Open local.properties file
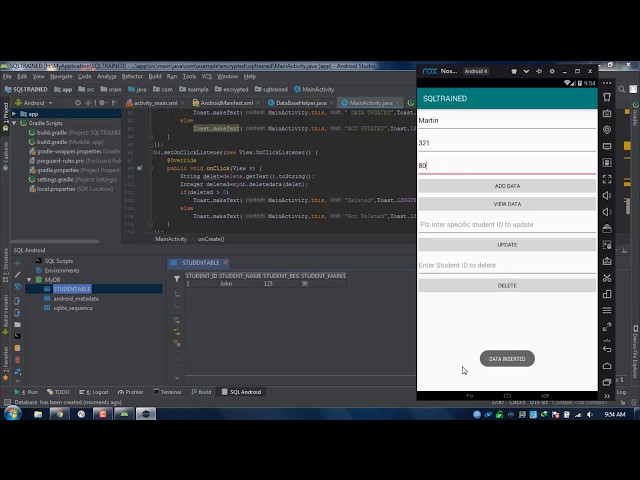 pyautogui.click(x=56, y=189)
